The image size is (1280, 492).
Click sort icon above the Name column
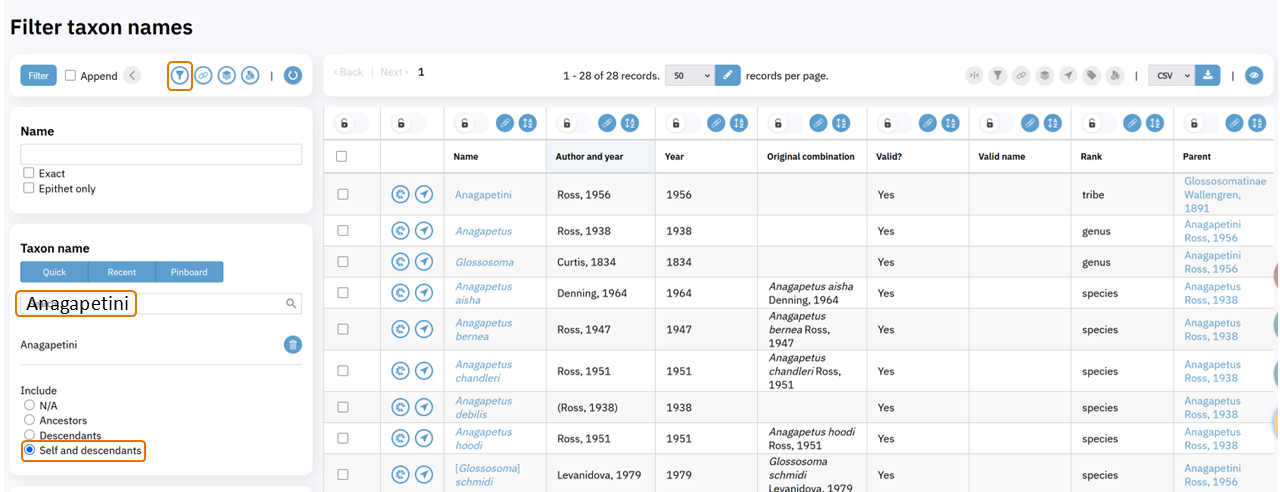click(528, 123)
